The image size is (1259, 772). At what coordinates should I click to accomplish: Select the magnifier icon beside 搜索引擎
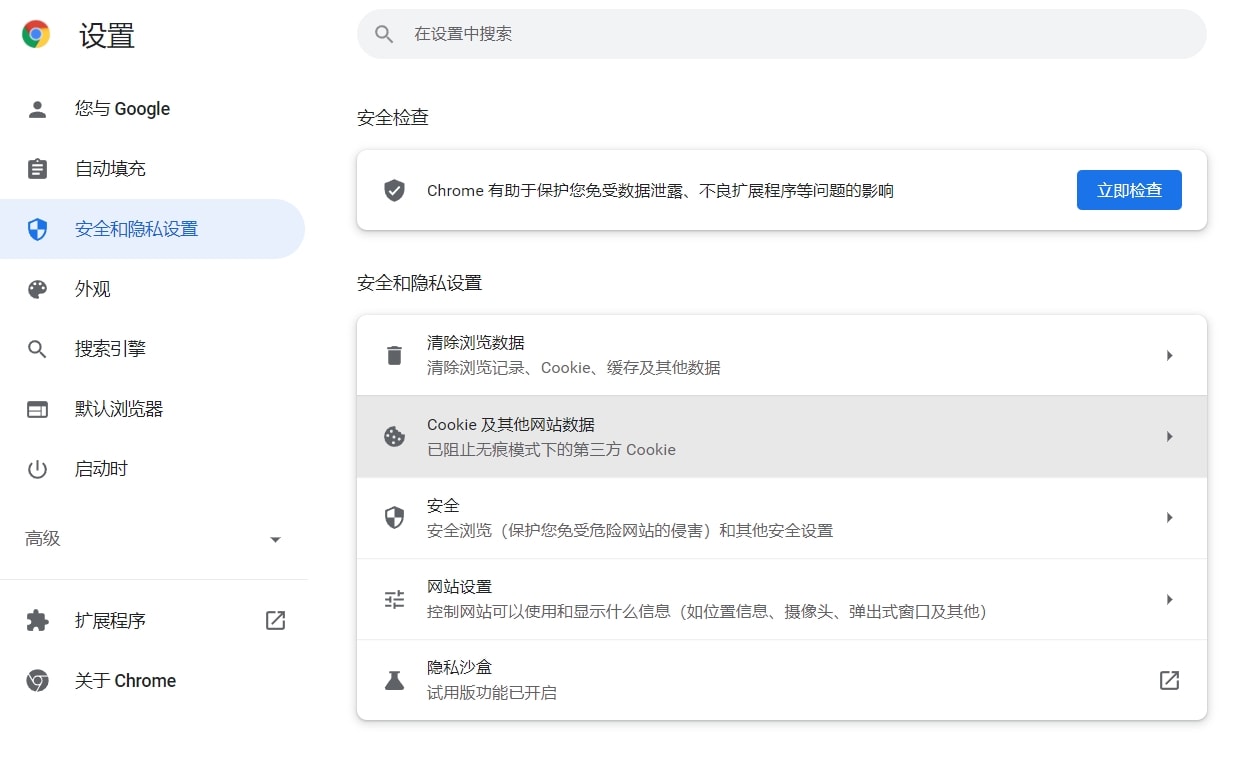(x=37, y=348)
